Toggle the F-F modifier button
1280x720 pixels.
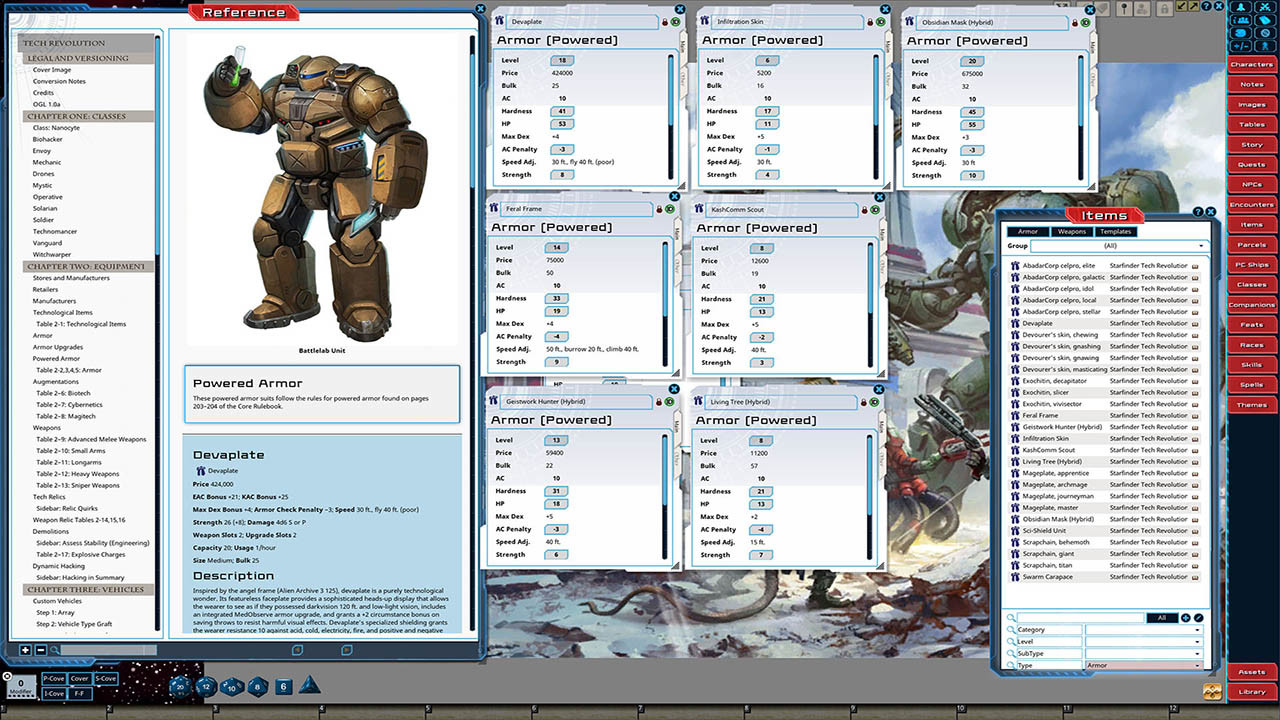tap(80, 692)
